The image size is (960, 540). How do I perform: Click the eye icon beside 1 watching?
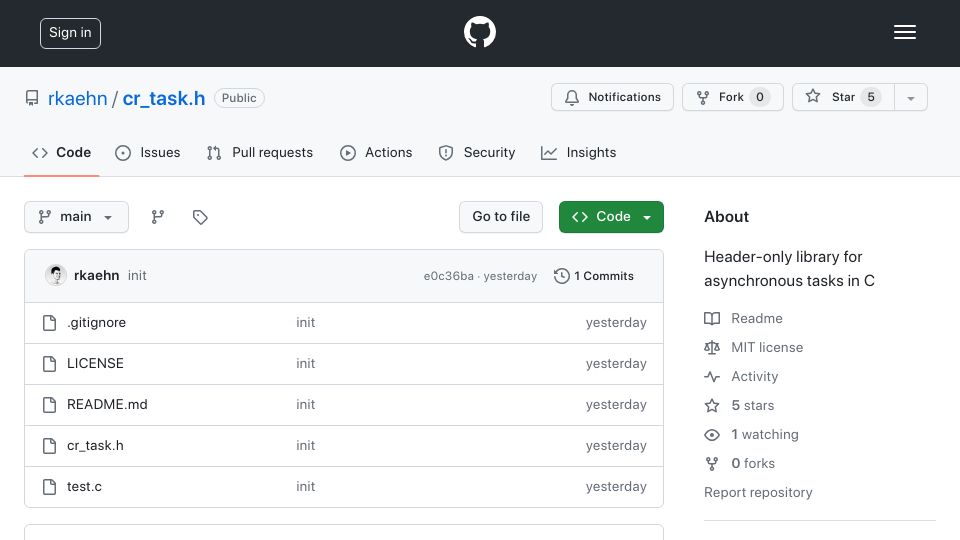coord(712,435)
